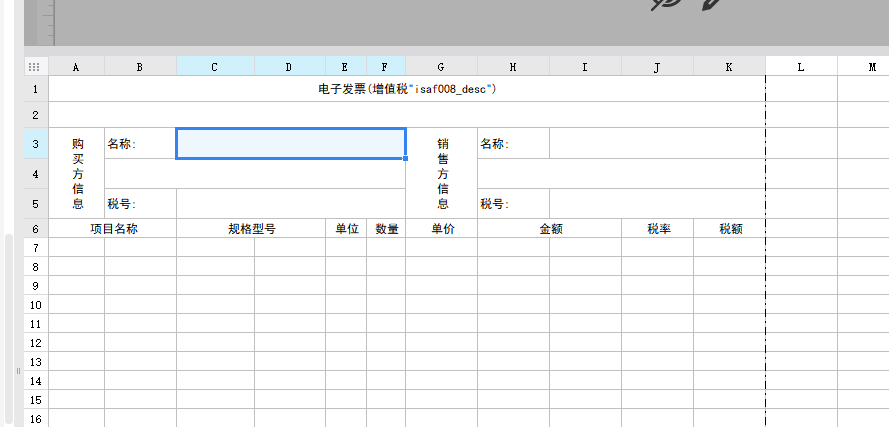The image size is (889, 427).
Task: Select row 5 header
Action: point(36,204)
